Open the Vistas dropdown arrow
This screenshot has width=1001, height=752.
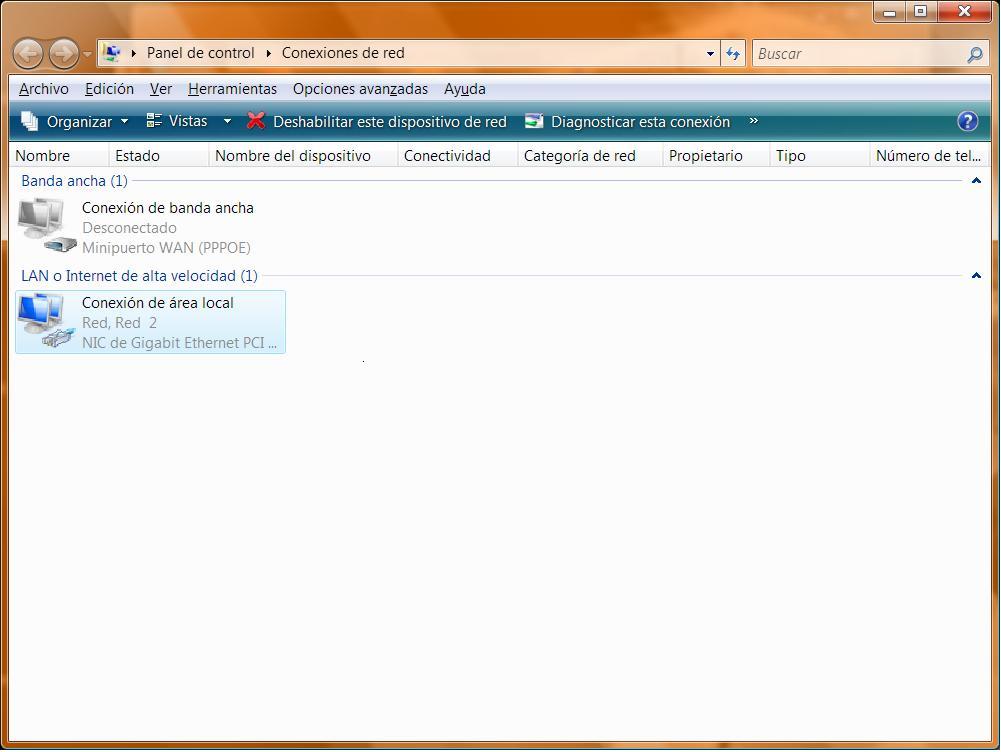(227, 121)
